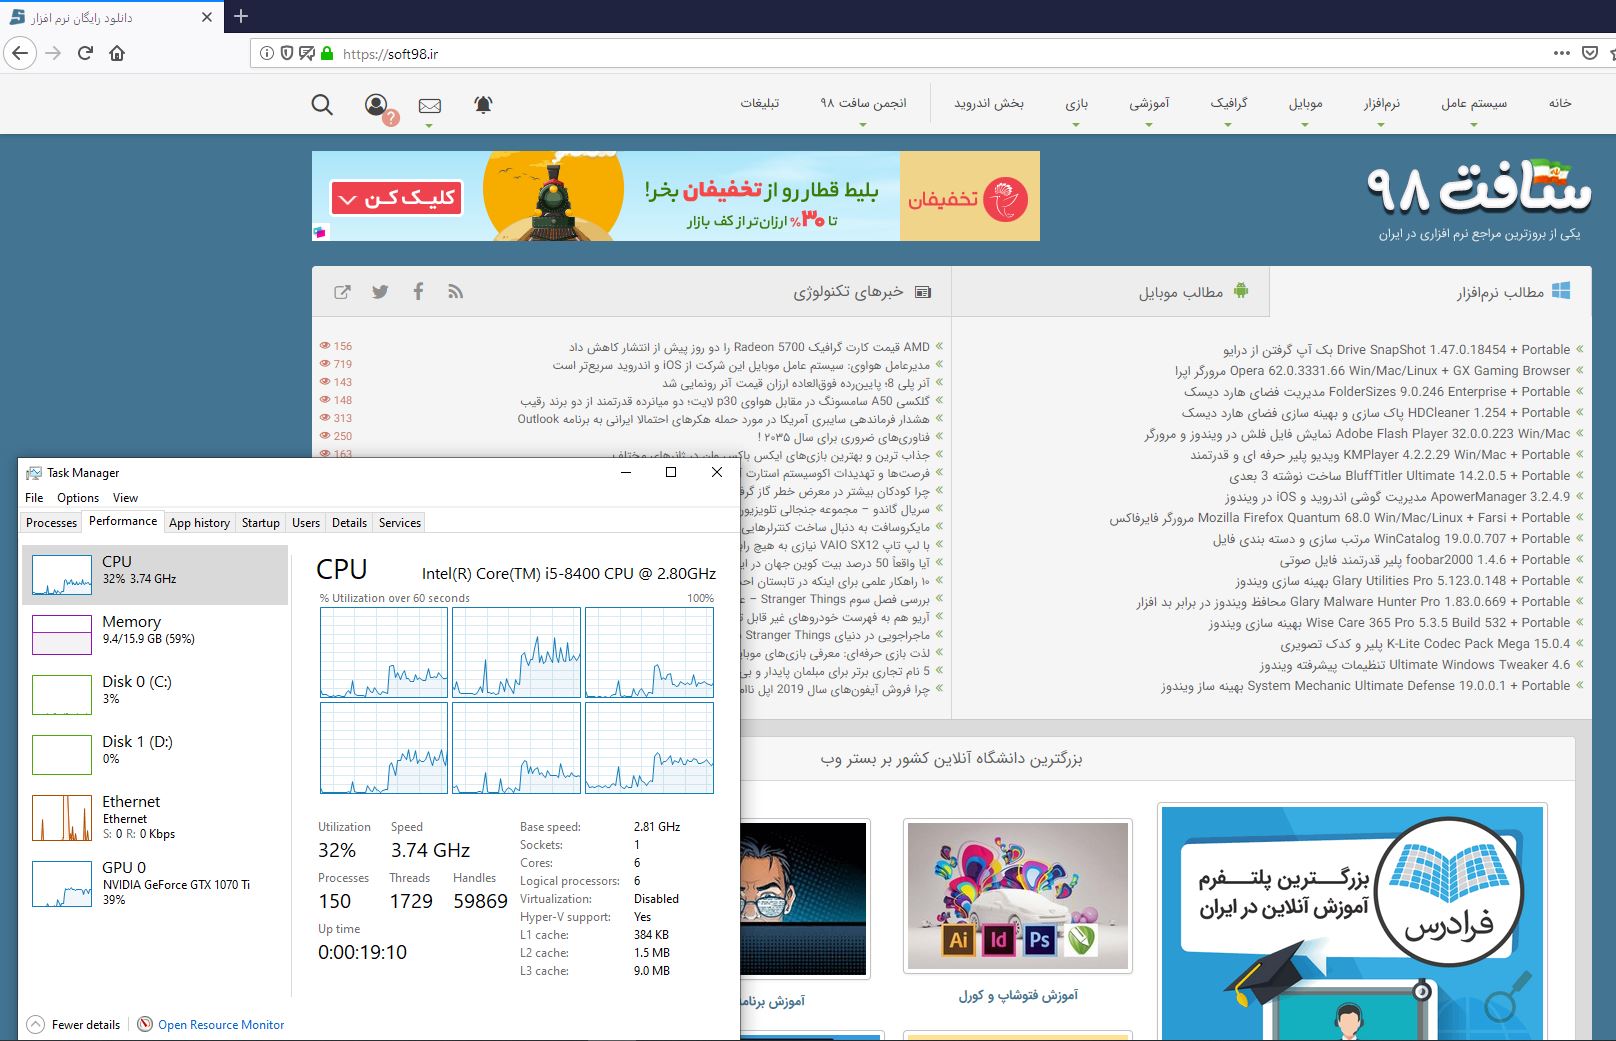
Task: Go to the browser home page icon
Action: tap(117, 53)
